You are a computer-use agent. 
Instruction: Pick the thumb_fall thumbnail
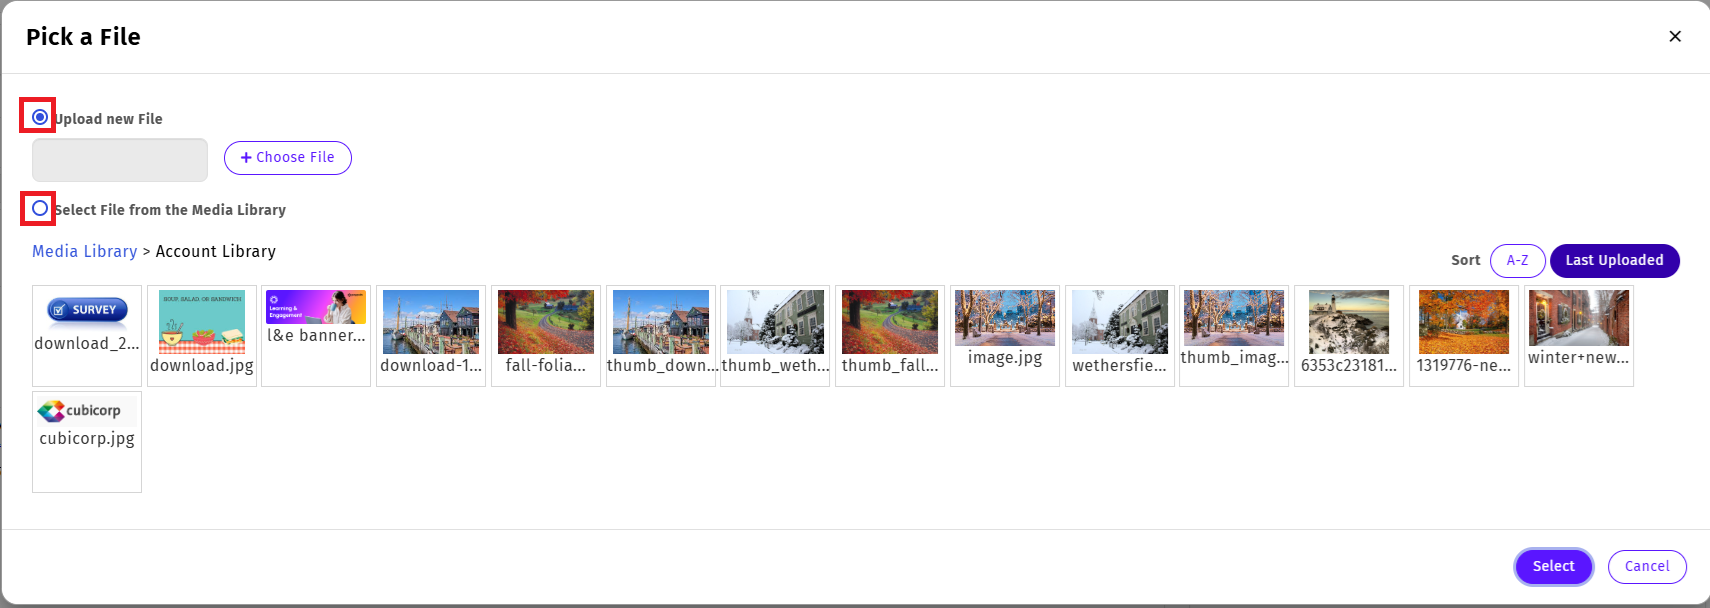coord(890,336)
